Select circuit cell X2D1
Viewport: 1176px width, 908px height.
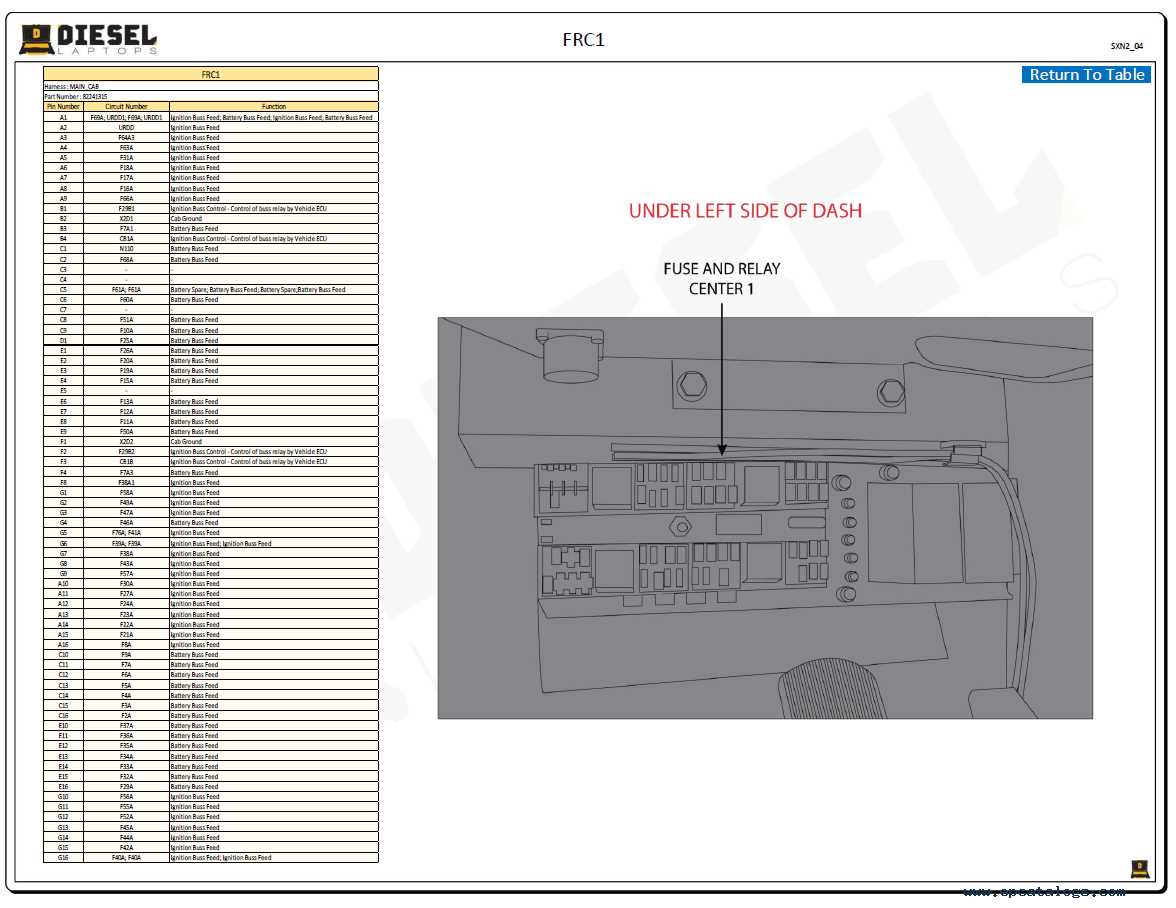click(x=126, y=219)
